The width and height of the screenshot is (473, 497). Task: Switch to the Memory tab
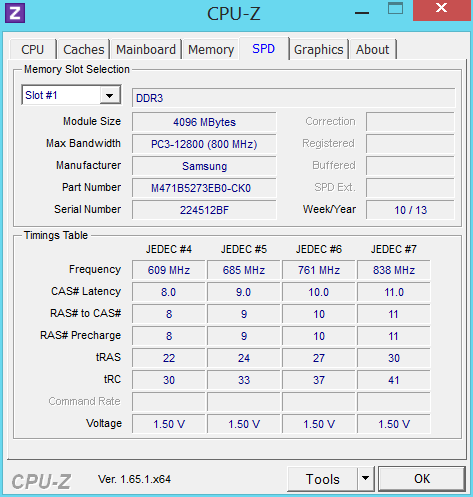tap(211, 50)
